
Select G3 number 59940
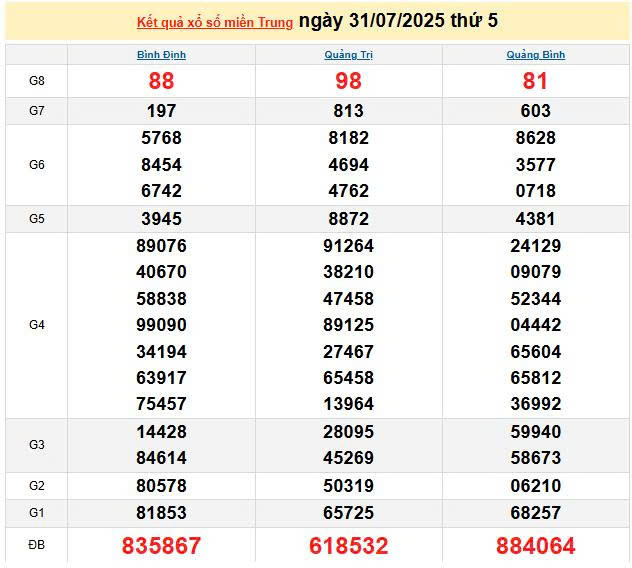pyautogui.click(x=536, y=432)
